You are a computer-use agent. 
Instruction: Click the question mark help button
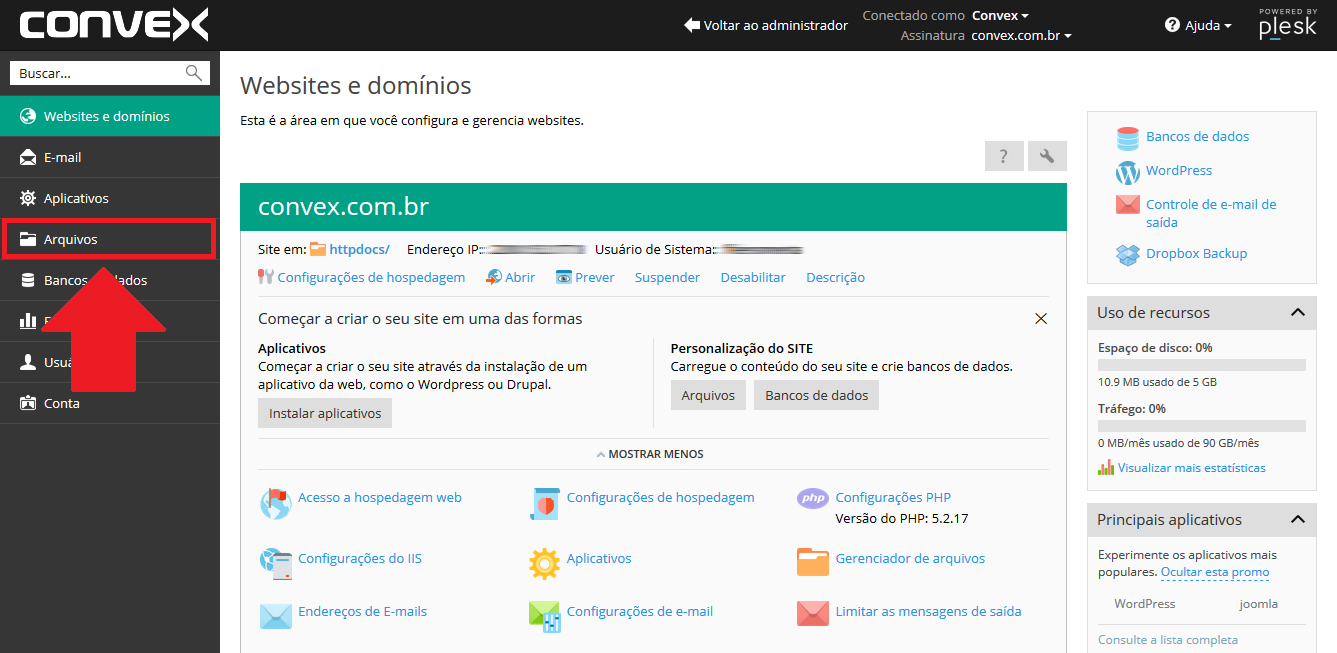(x=1004, y=156)
